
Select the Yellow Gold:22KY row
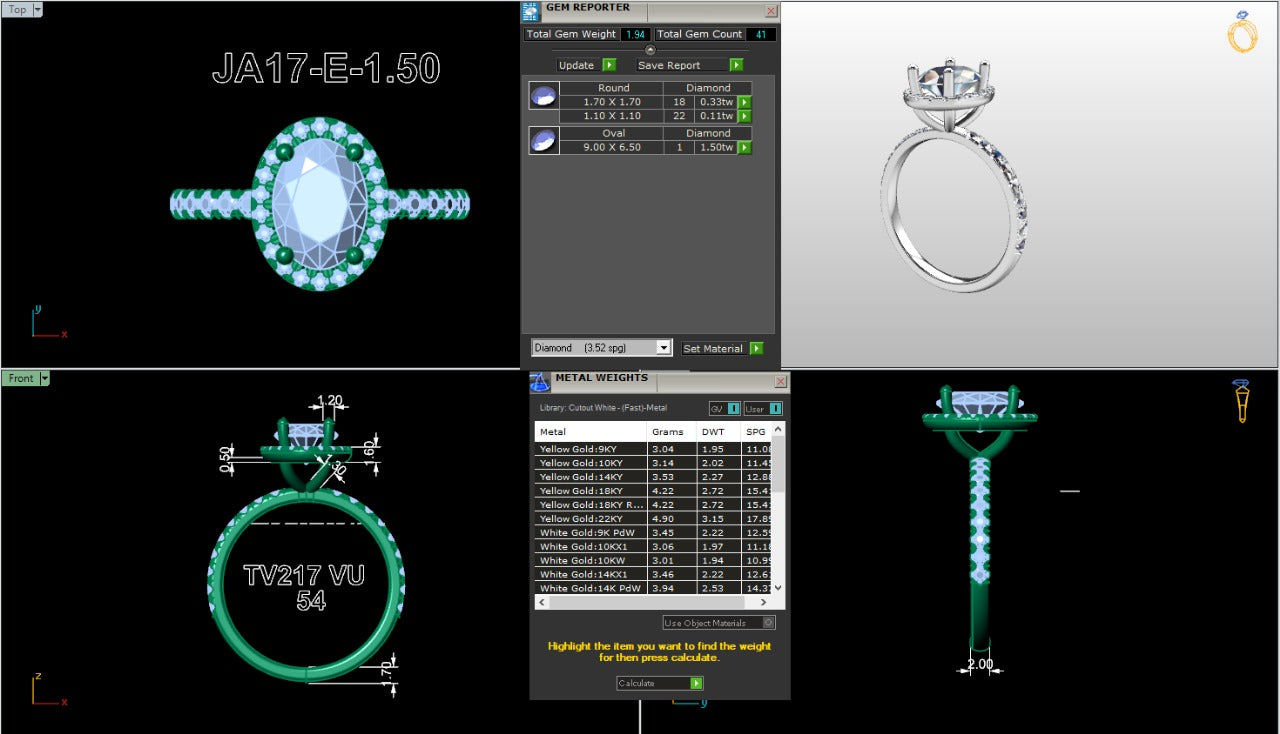pyautogui.click(x=654, y=519)
